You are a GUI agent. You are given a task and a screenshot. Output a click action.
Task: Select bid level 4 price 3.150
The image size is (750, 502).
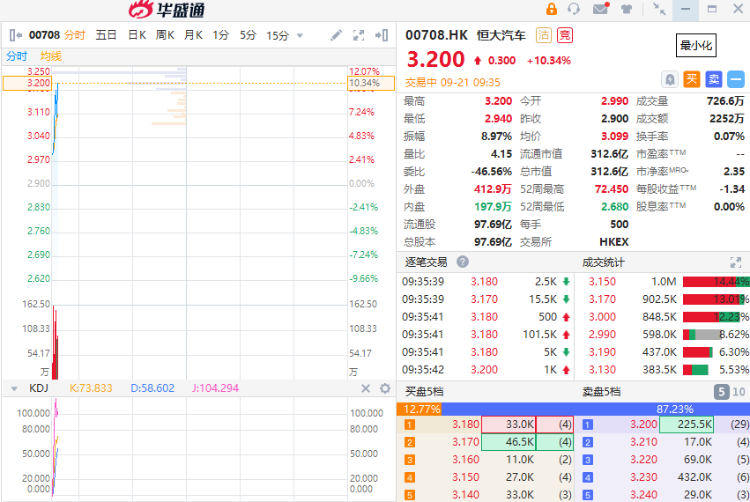[x=465, y=477]
